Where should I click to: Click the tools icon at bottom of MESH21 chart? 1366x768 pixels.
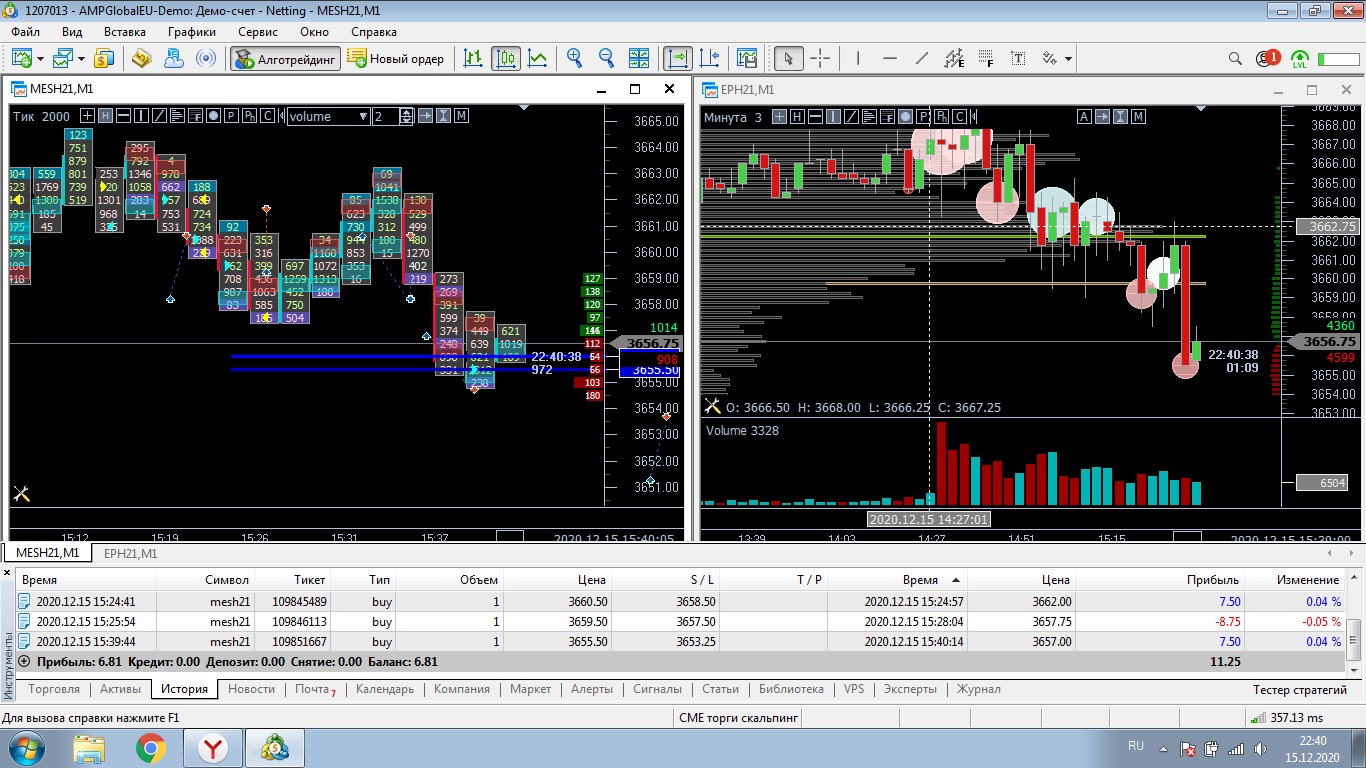pos(21,493)
